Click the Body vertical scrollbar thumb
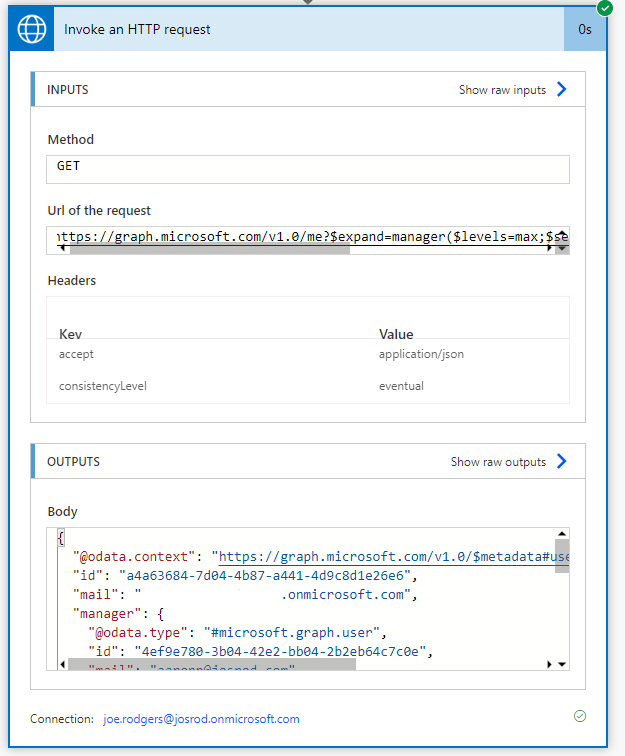Screen dimensions: 625x756 (x=562, y=556)
